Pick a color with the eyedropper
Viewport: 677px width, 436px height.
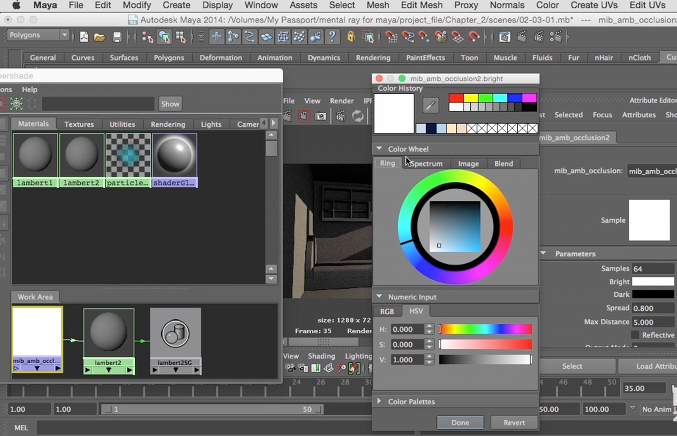(x=430, y=105)
